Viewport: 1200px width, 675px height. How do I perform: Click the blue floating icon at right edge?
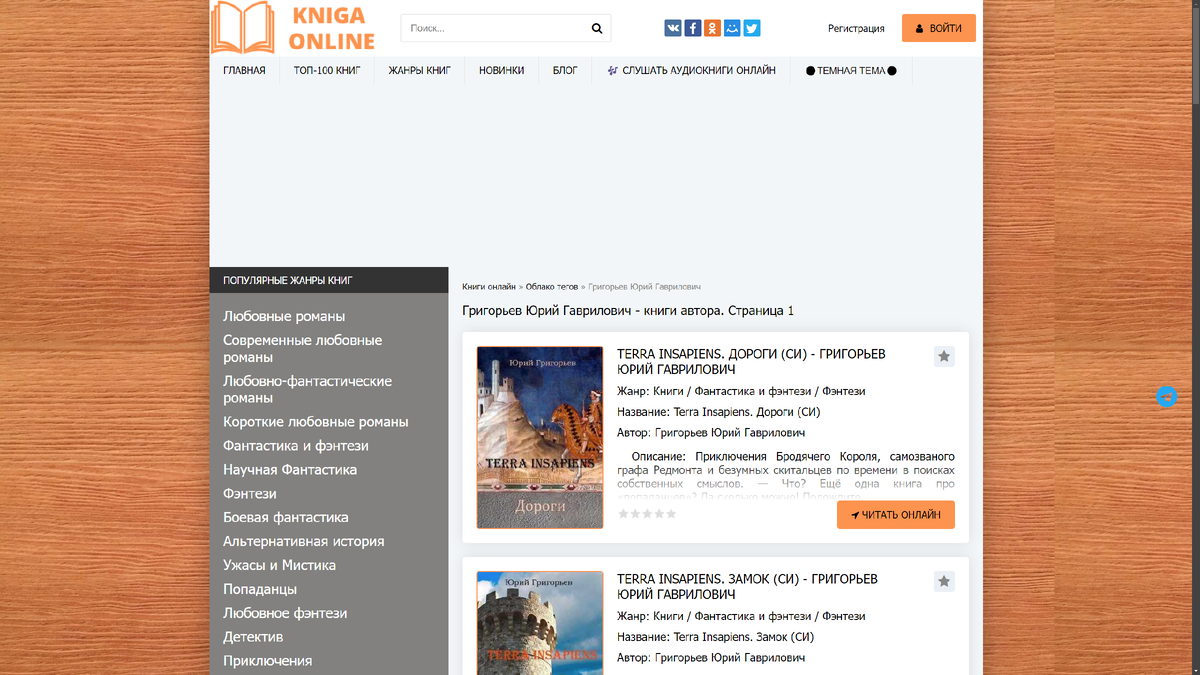[1166, 396]
